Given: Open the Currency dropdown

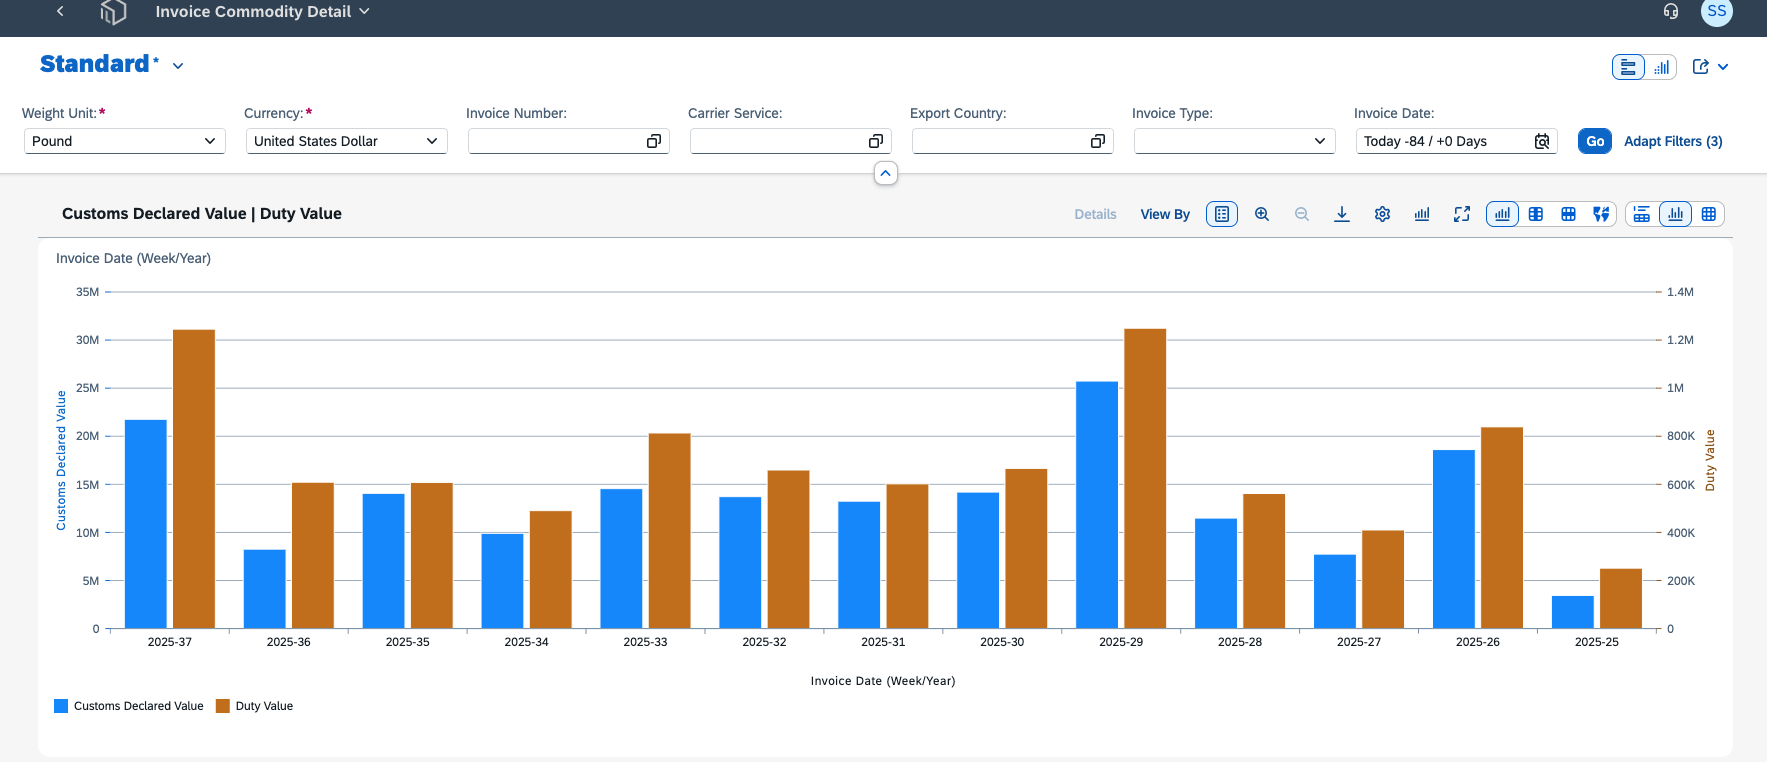Looking at the screenshot, I should point(346,141).
